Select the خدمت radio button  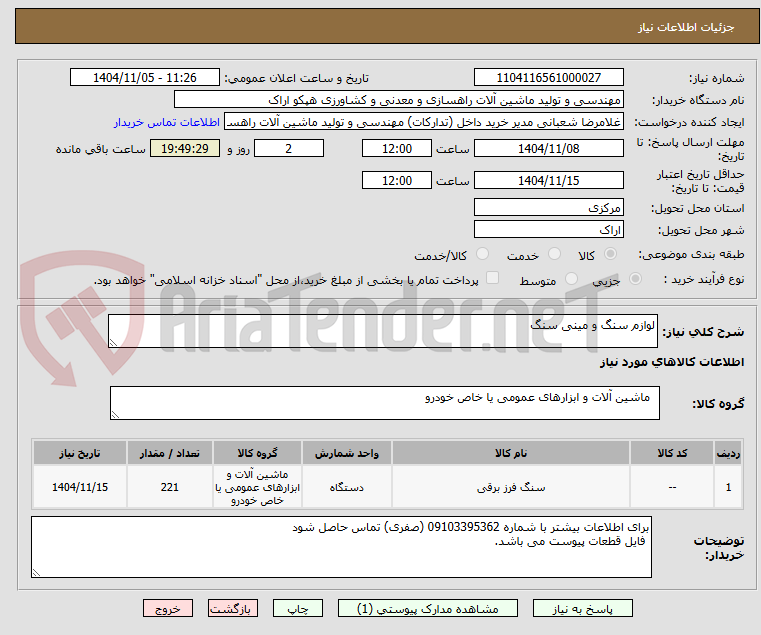click(x=554, y=254)
